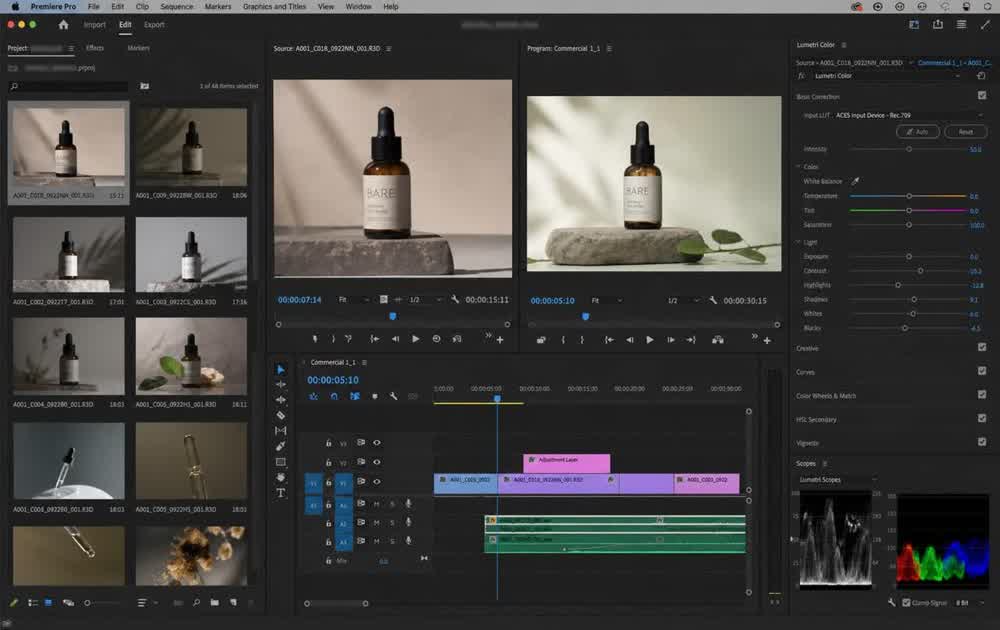Toggle Clamp Signal checkbox
The width and height of the screenshot is (1000, 630).
(906, 602)
